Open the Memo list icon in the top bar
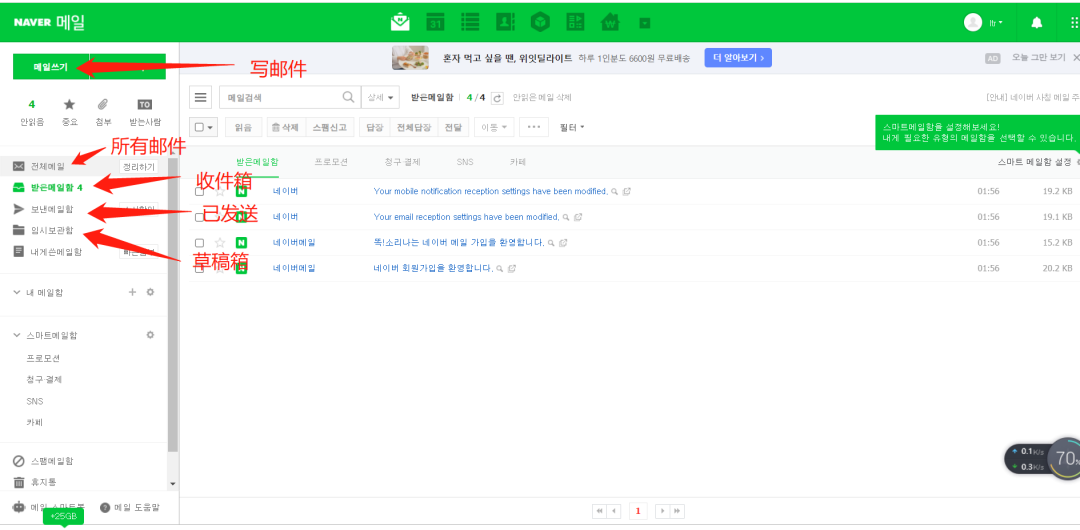Screen dimensions: 1080x530 pos(470,22)
